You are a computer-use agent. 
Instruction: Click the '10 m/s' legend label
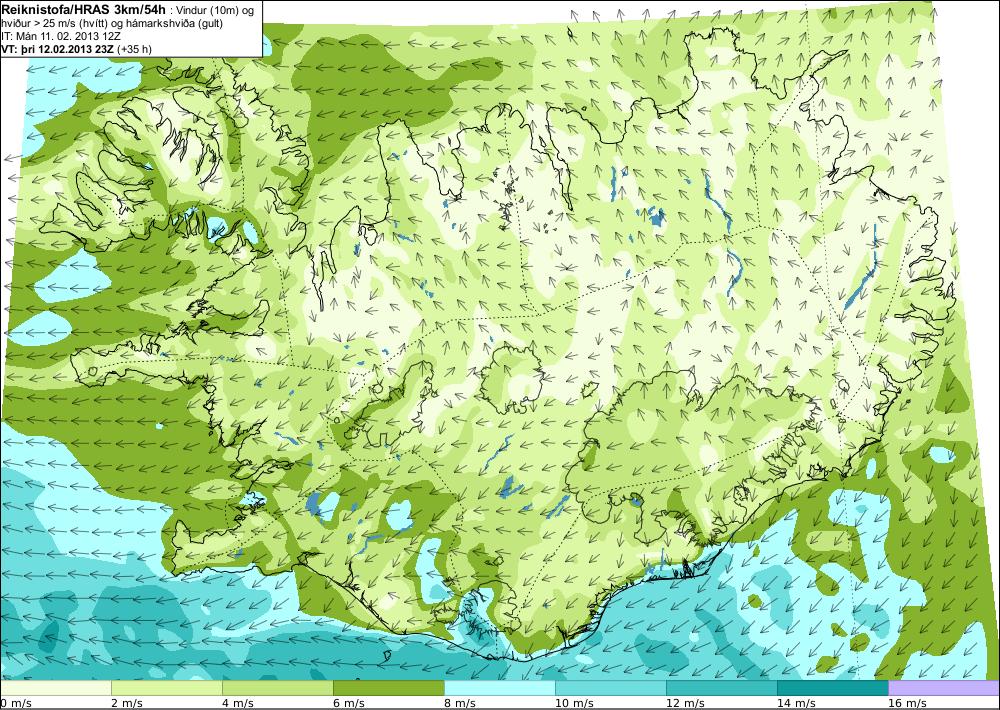point(574,703)
